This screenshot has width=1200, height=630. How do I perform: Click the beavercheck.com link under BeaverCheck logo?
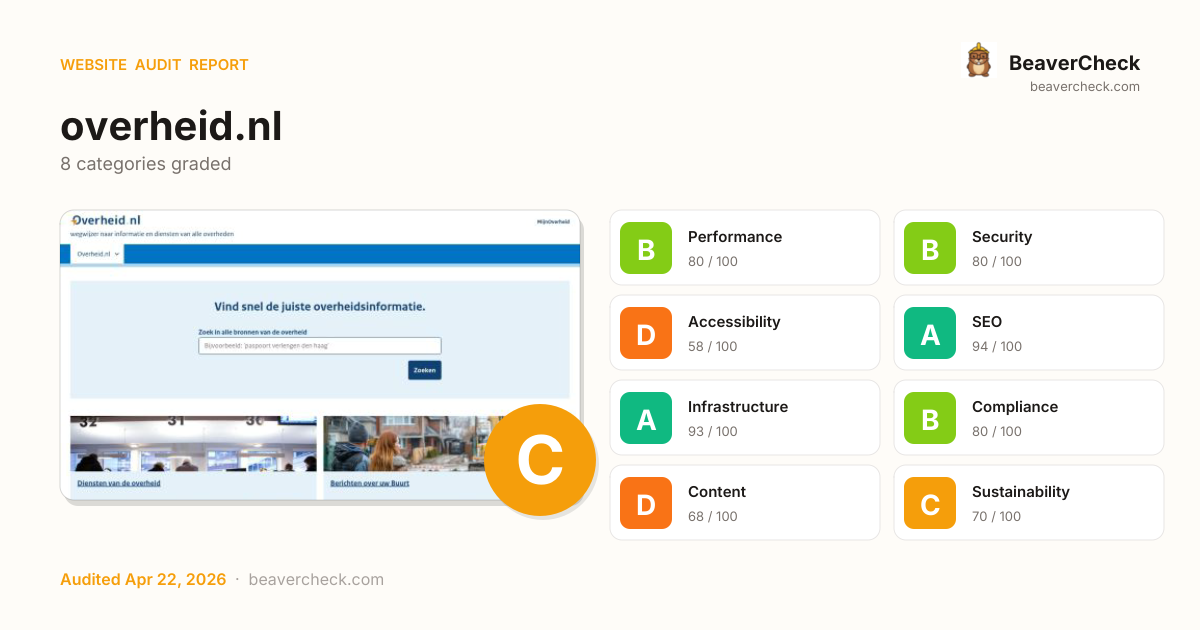1084,87
